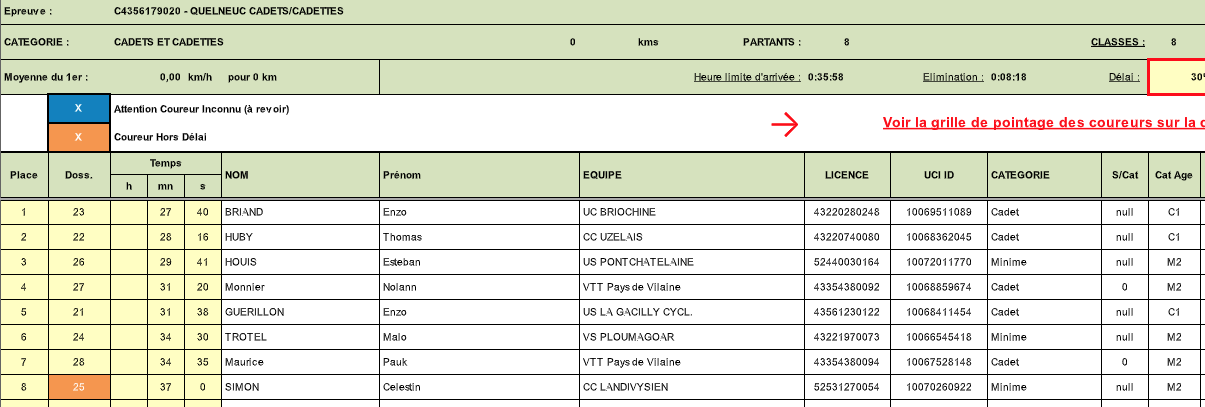1205x407 pixels.
Task: Select the blue 'Coureur Inconnu' X swatch
Action: (x=78, y=108)
